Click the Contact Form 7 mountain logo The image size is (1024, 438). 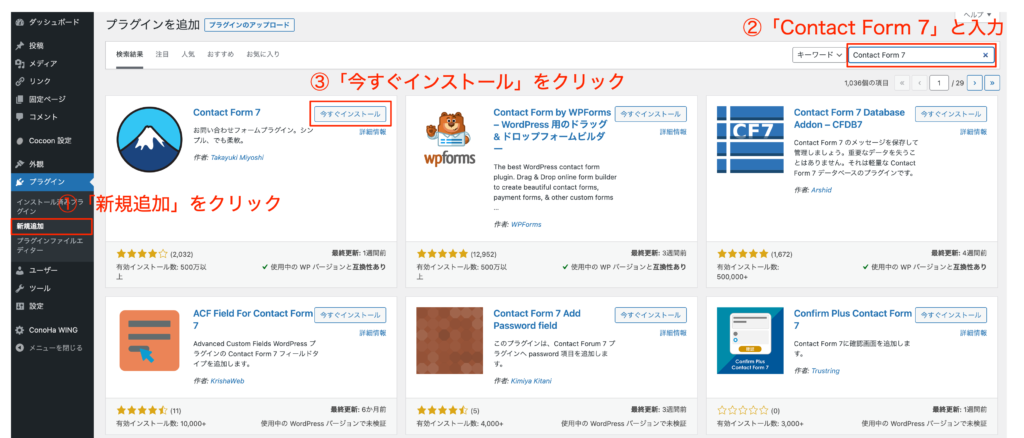click(149, 139)
